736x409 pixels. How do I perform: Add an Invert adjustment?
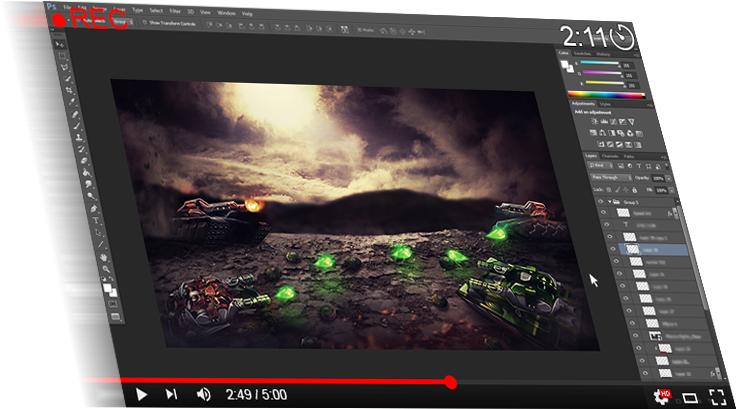(x=601, y=144)
